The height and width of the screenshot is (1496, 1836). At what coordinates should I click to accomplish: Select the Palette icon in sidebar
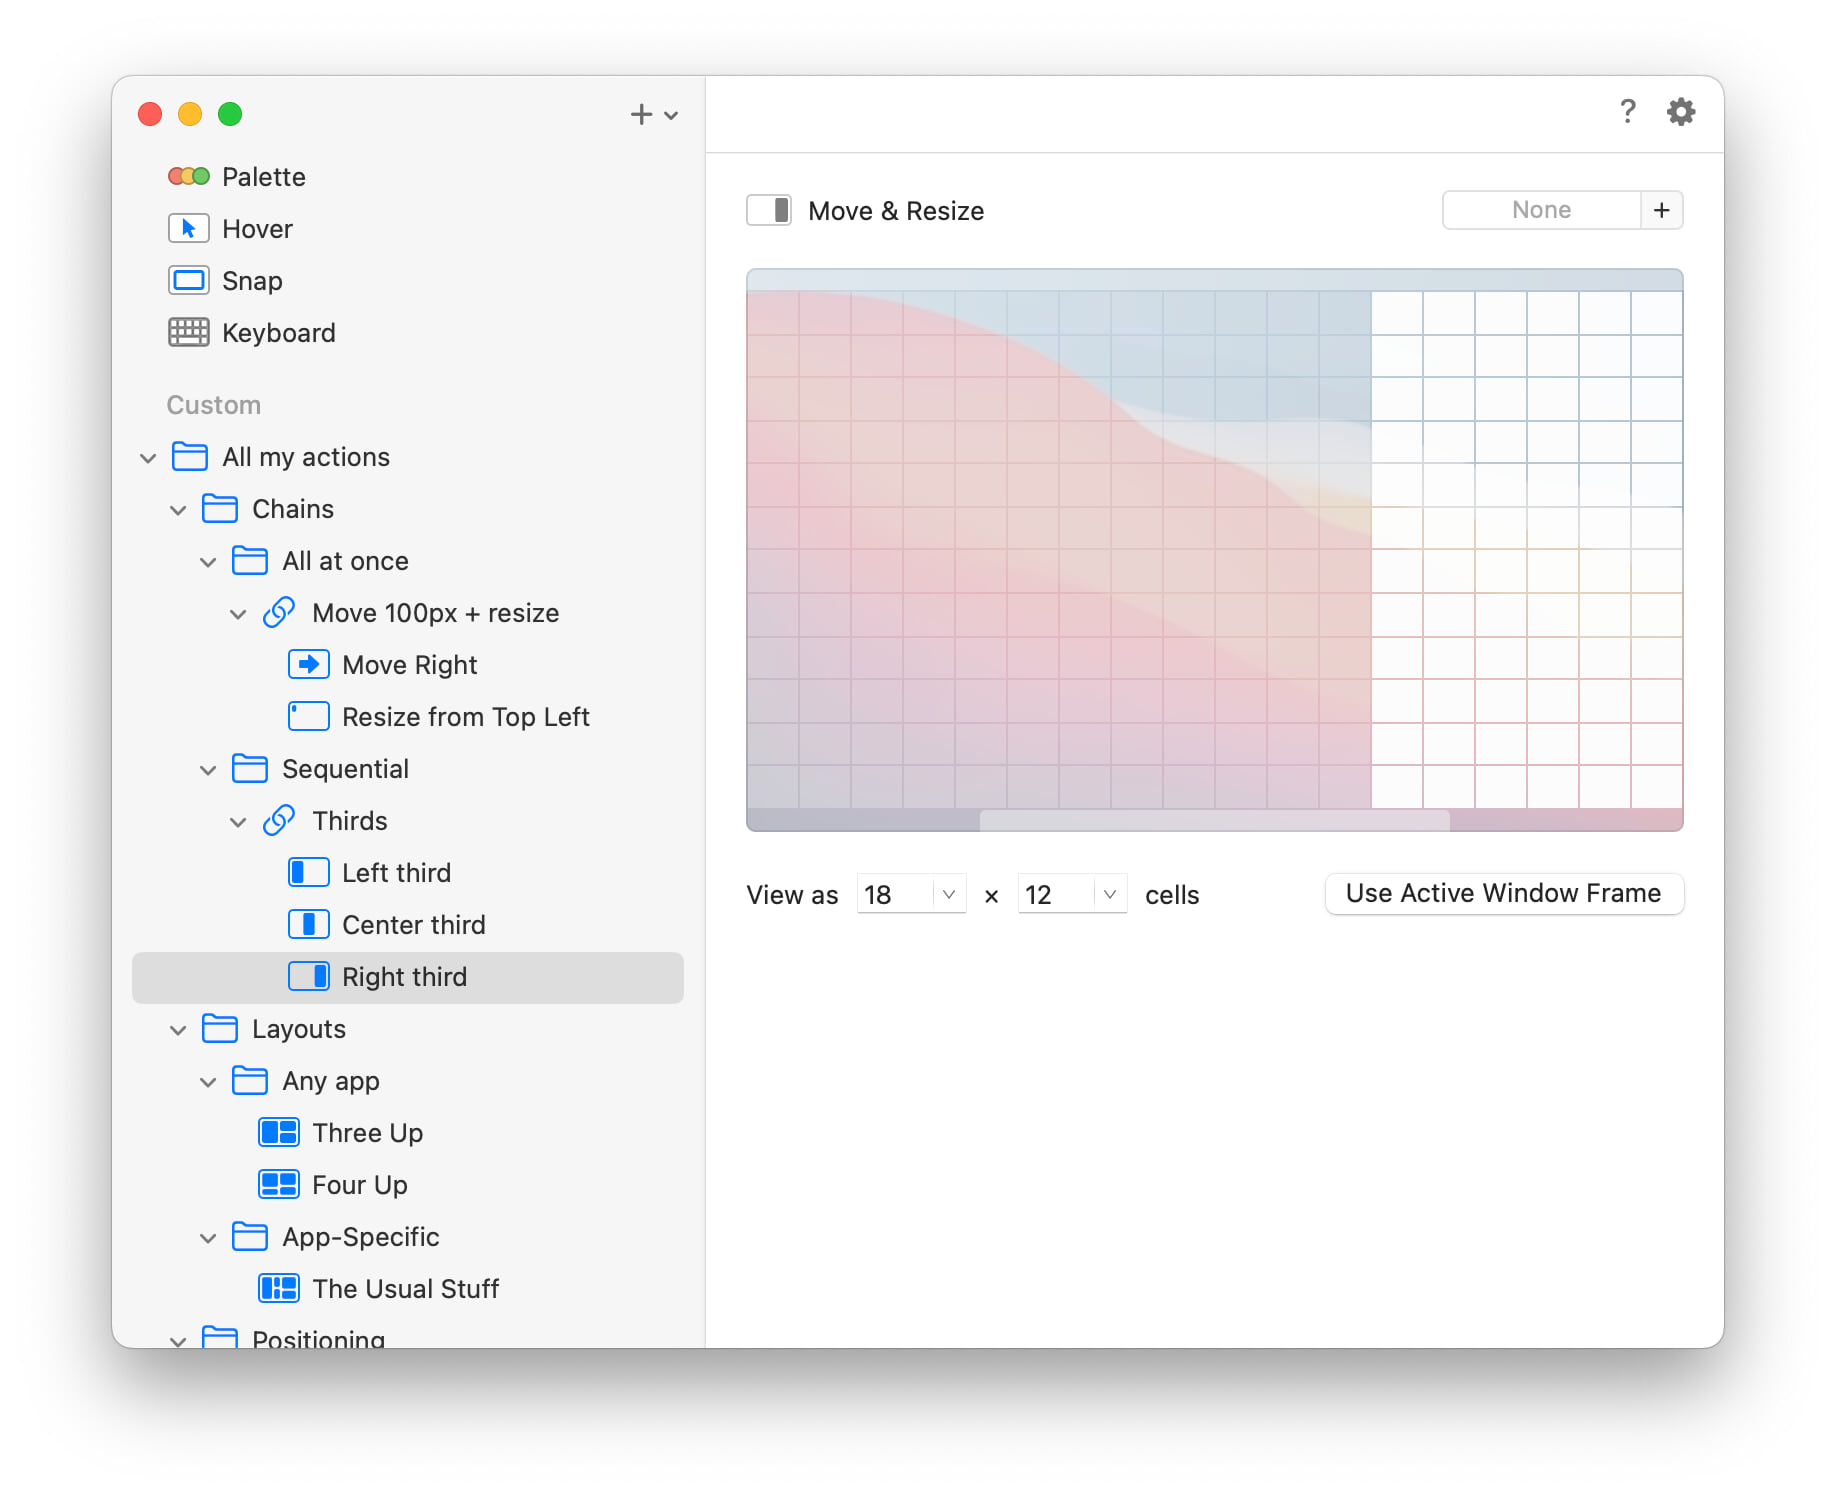[188, 177]
